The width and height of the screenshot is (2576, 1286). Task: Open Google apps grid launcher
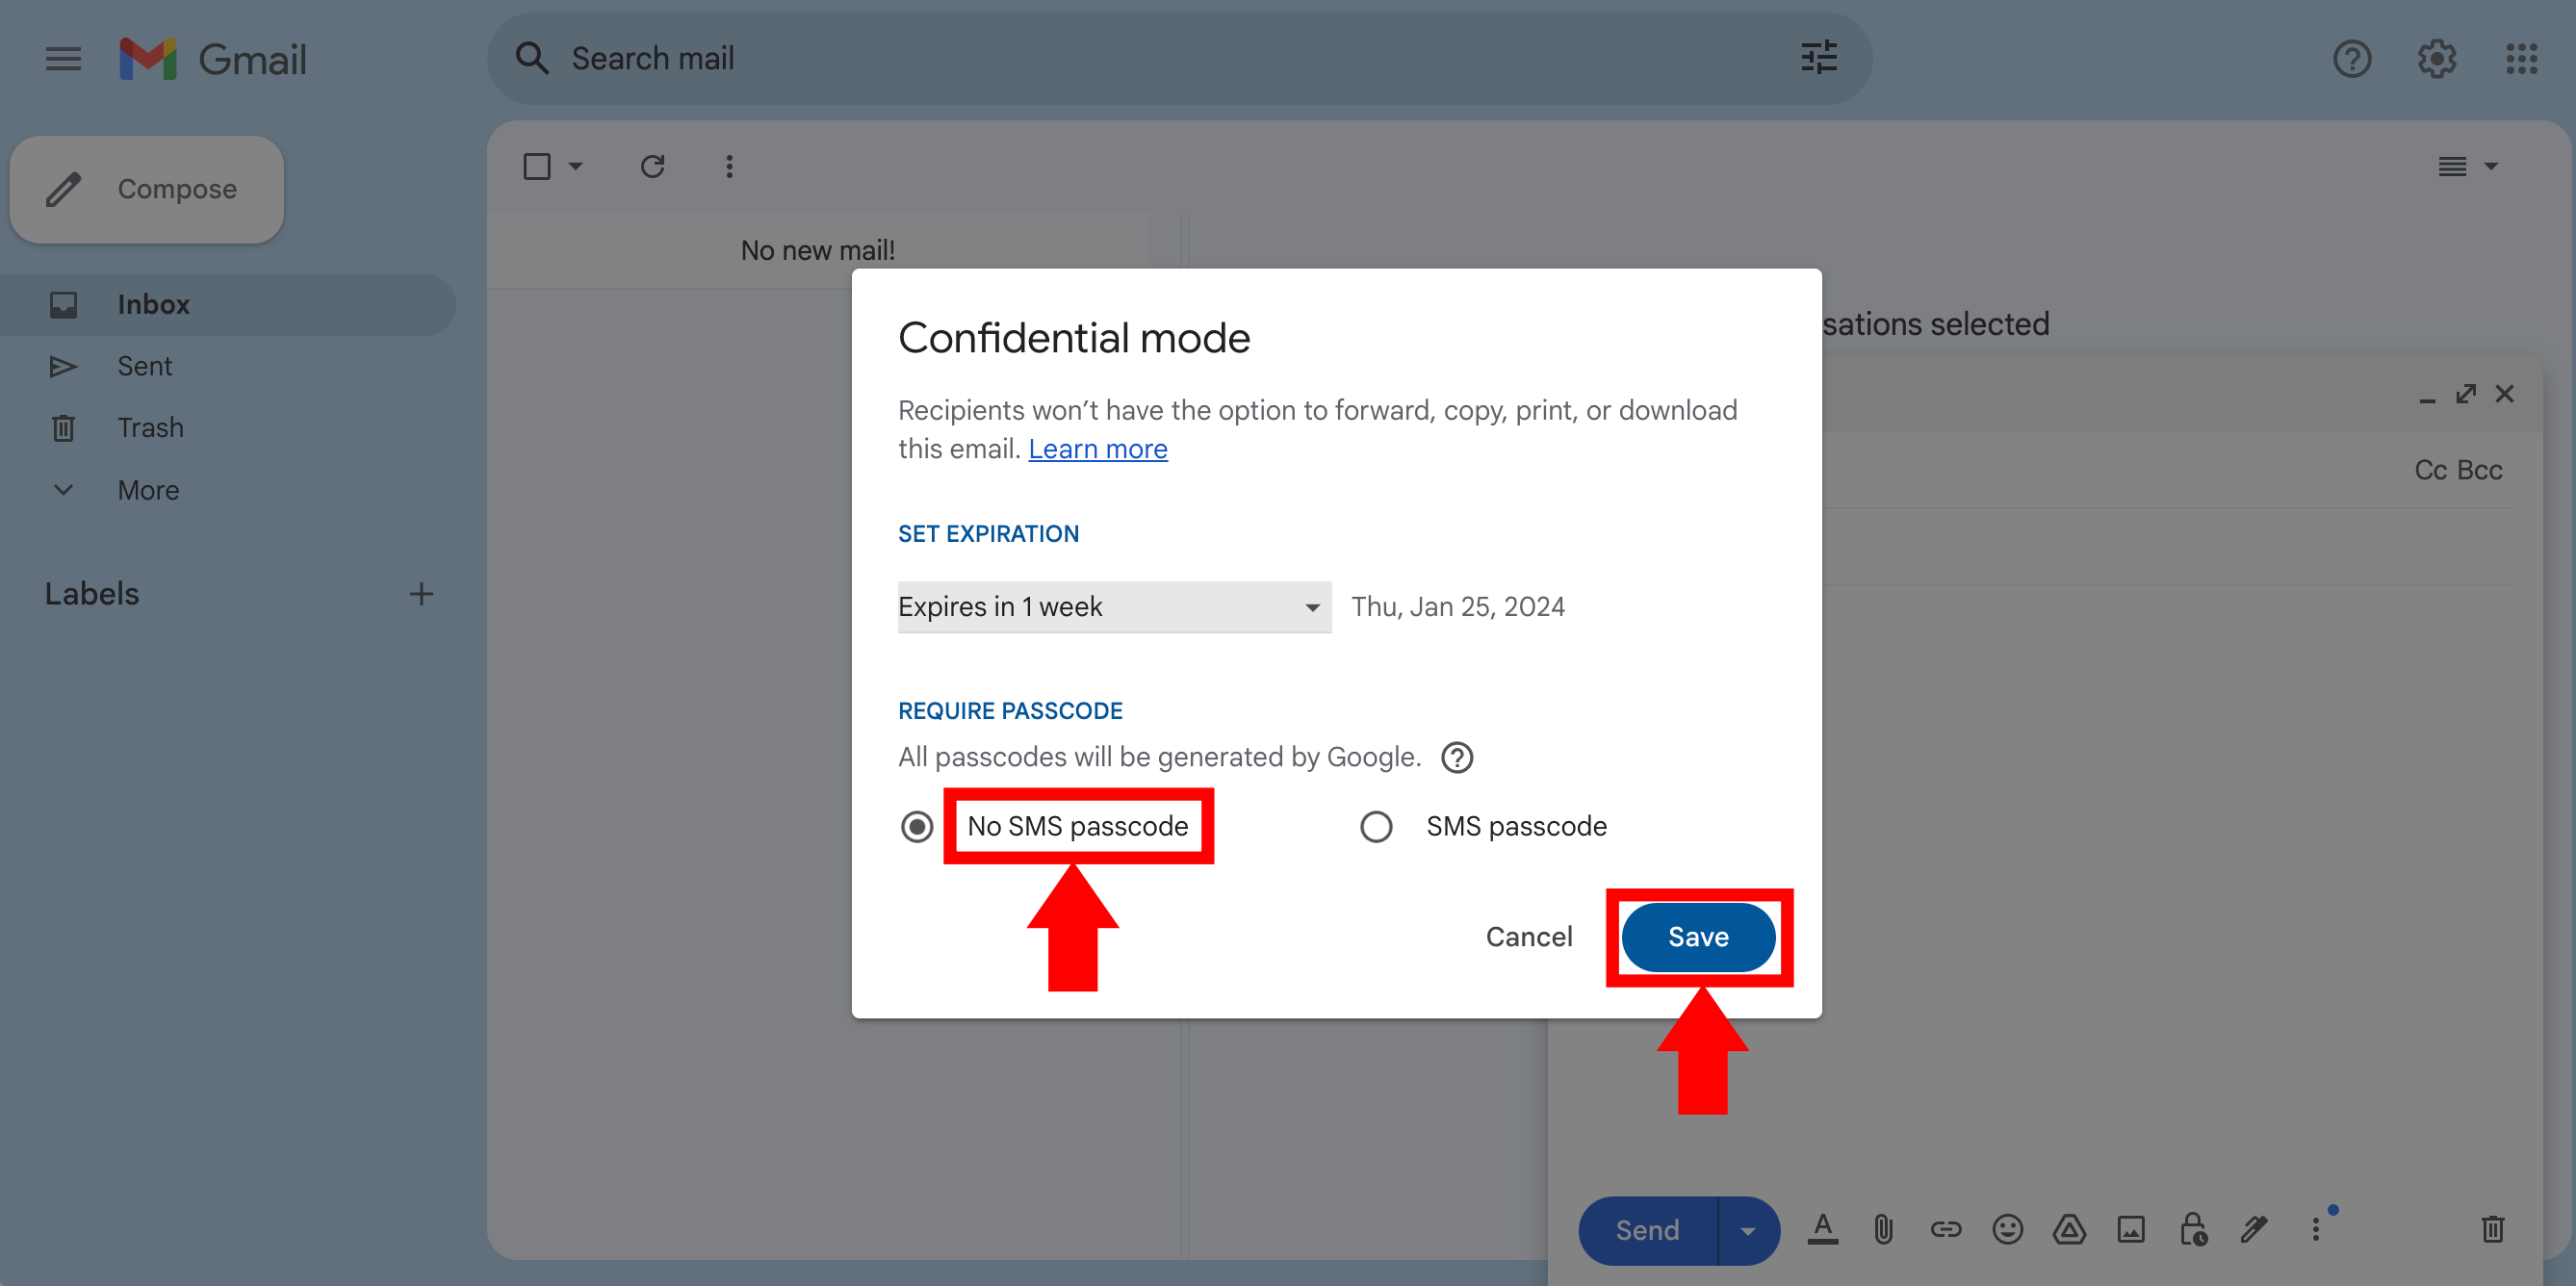(x=2521, y=59)
